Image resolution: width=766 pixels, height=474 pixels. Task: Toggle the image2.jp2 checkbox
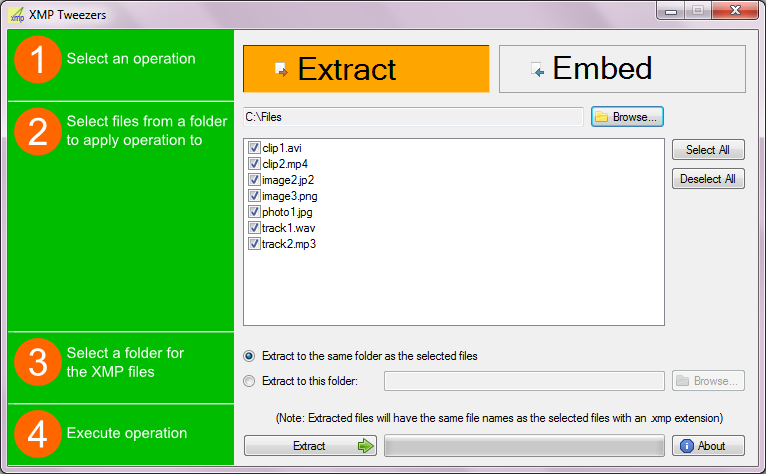(254, 180)
